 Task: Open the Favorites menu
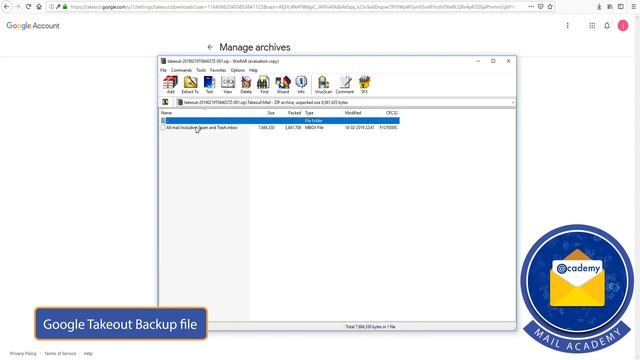[218, 70]
